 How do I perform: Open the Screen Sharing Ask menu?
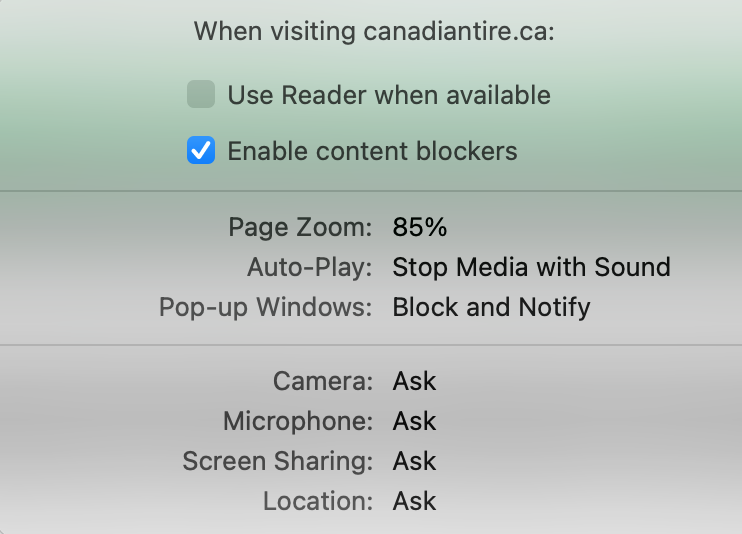click(414, 461)
